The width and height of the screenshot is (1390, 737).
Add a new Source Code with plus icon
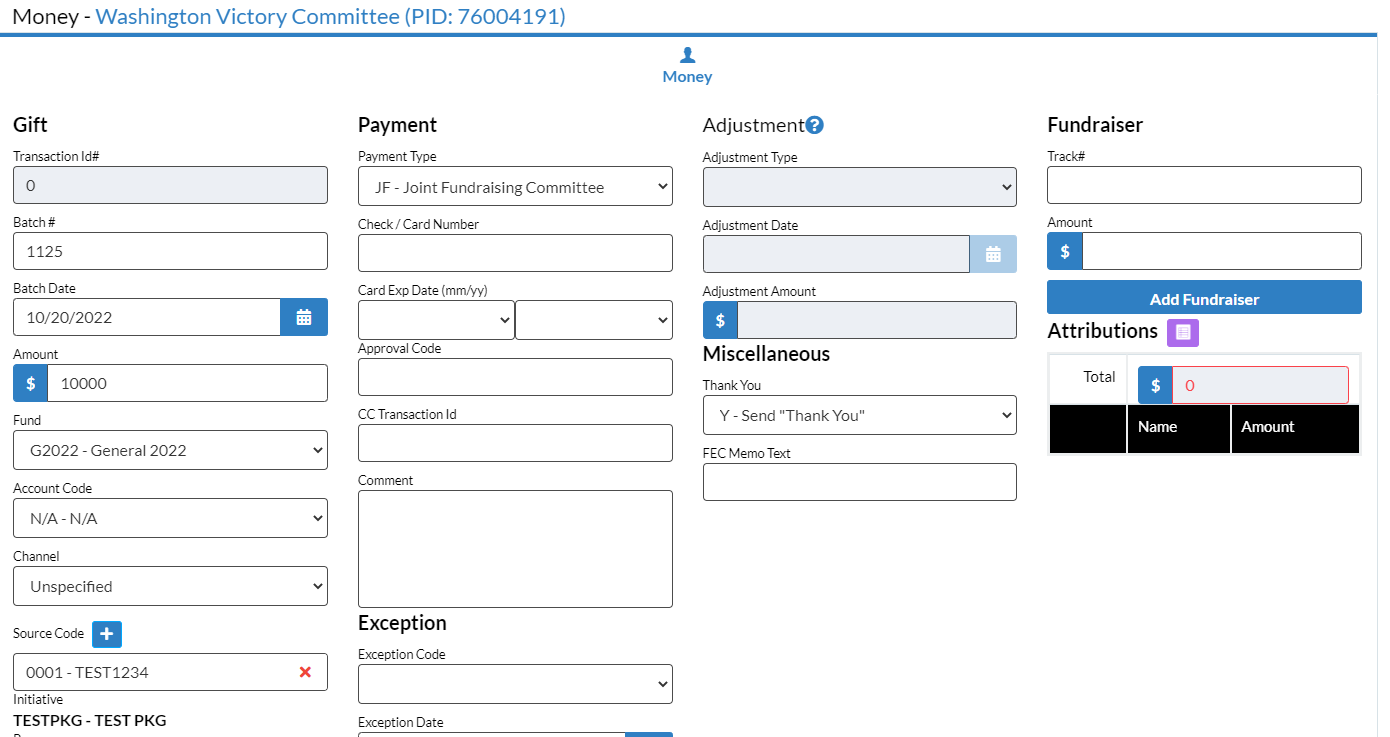pyautogui.click(x=107, y=634)
